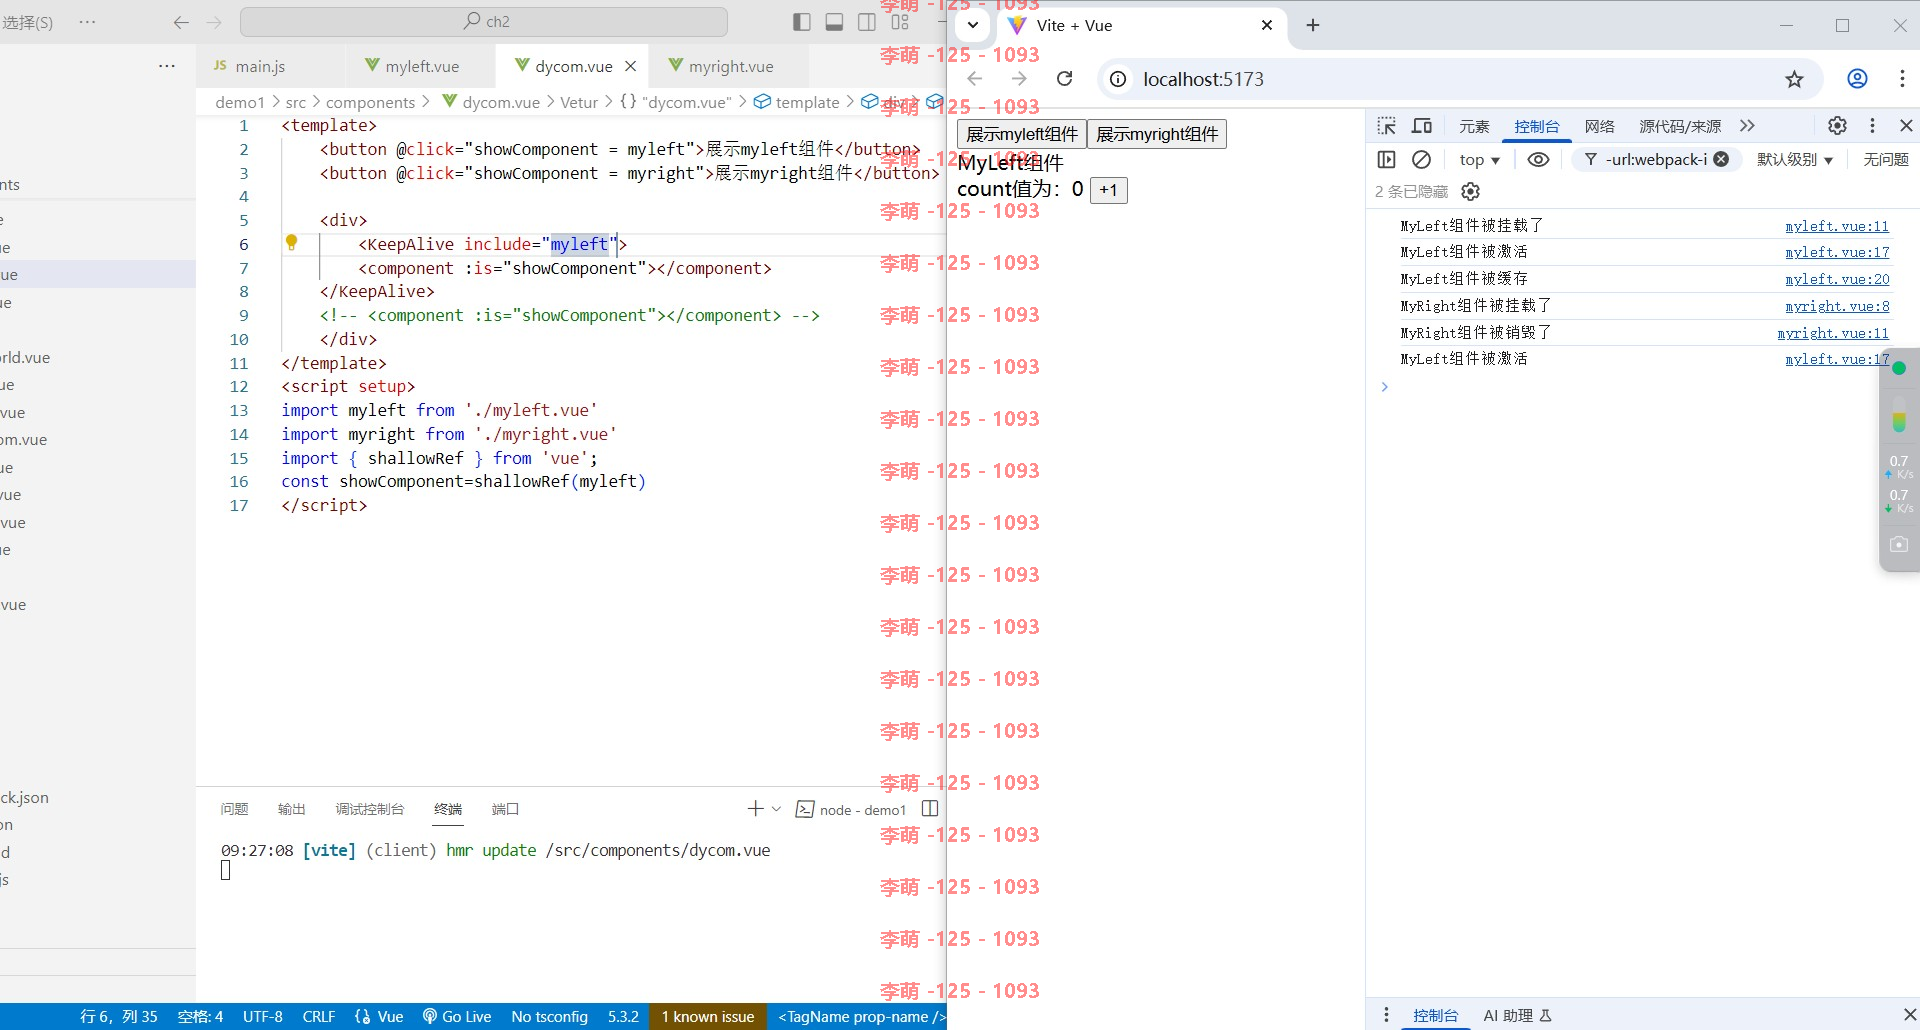Image resolution: width=1920 pixels, height=1030 pixels.
Task: Open customize layout icon
Action: click(x=900, y=22)
